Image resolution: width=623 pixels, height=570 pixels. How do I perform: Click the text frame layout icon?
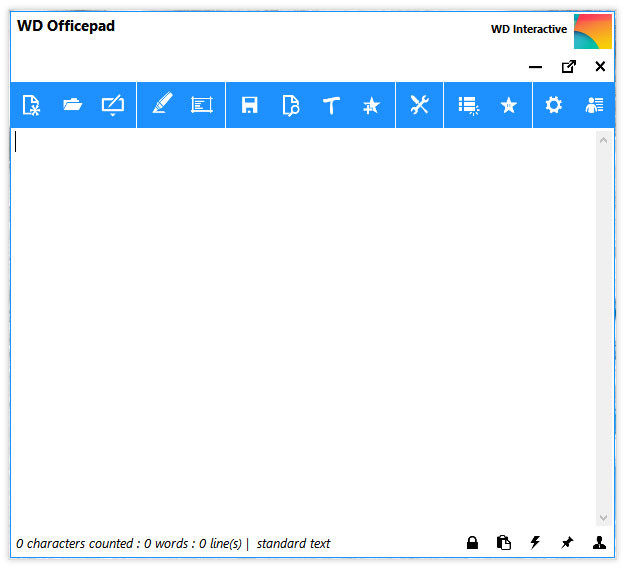click(x=202, y=105)
